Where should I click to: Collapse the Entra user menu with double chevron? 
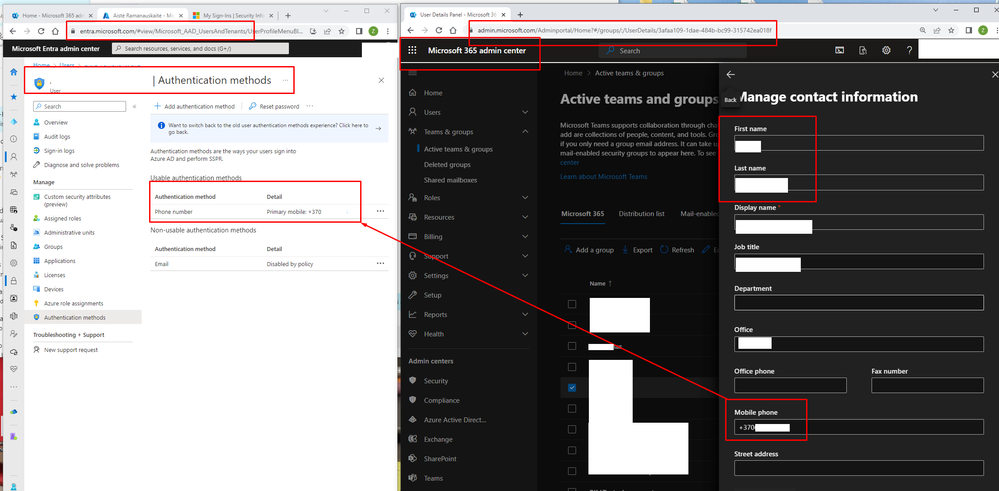pos(134,106)
